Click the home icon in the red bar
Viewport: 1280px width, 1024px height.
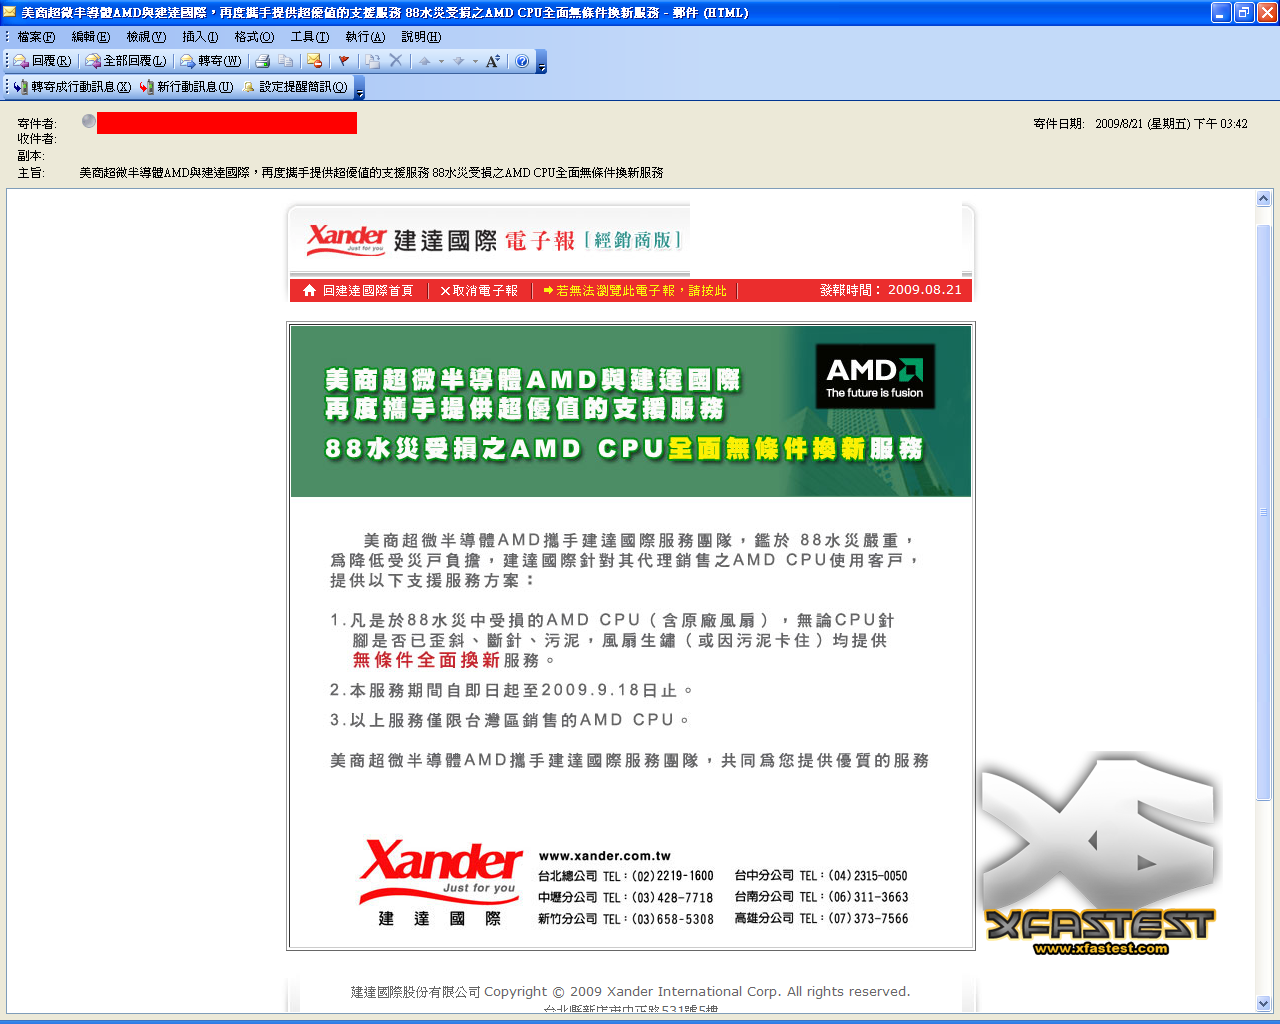pyautogui.click(x=309, y=291)
